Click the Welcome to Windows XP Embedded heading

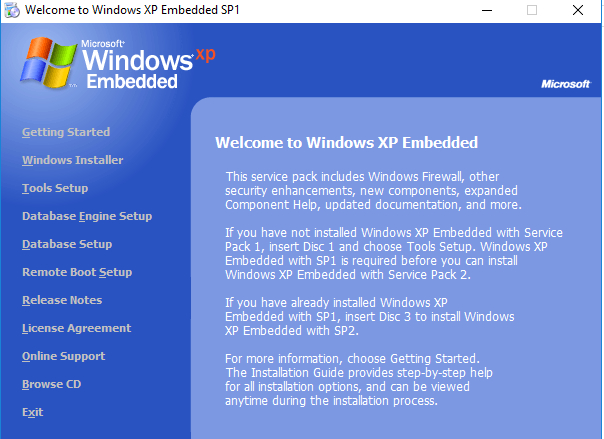tap(346, 142)
